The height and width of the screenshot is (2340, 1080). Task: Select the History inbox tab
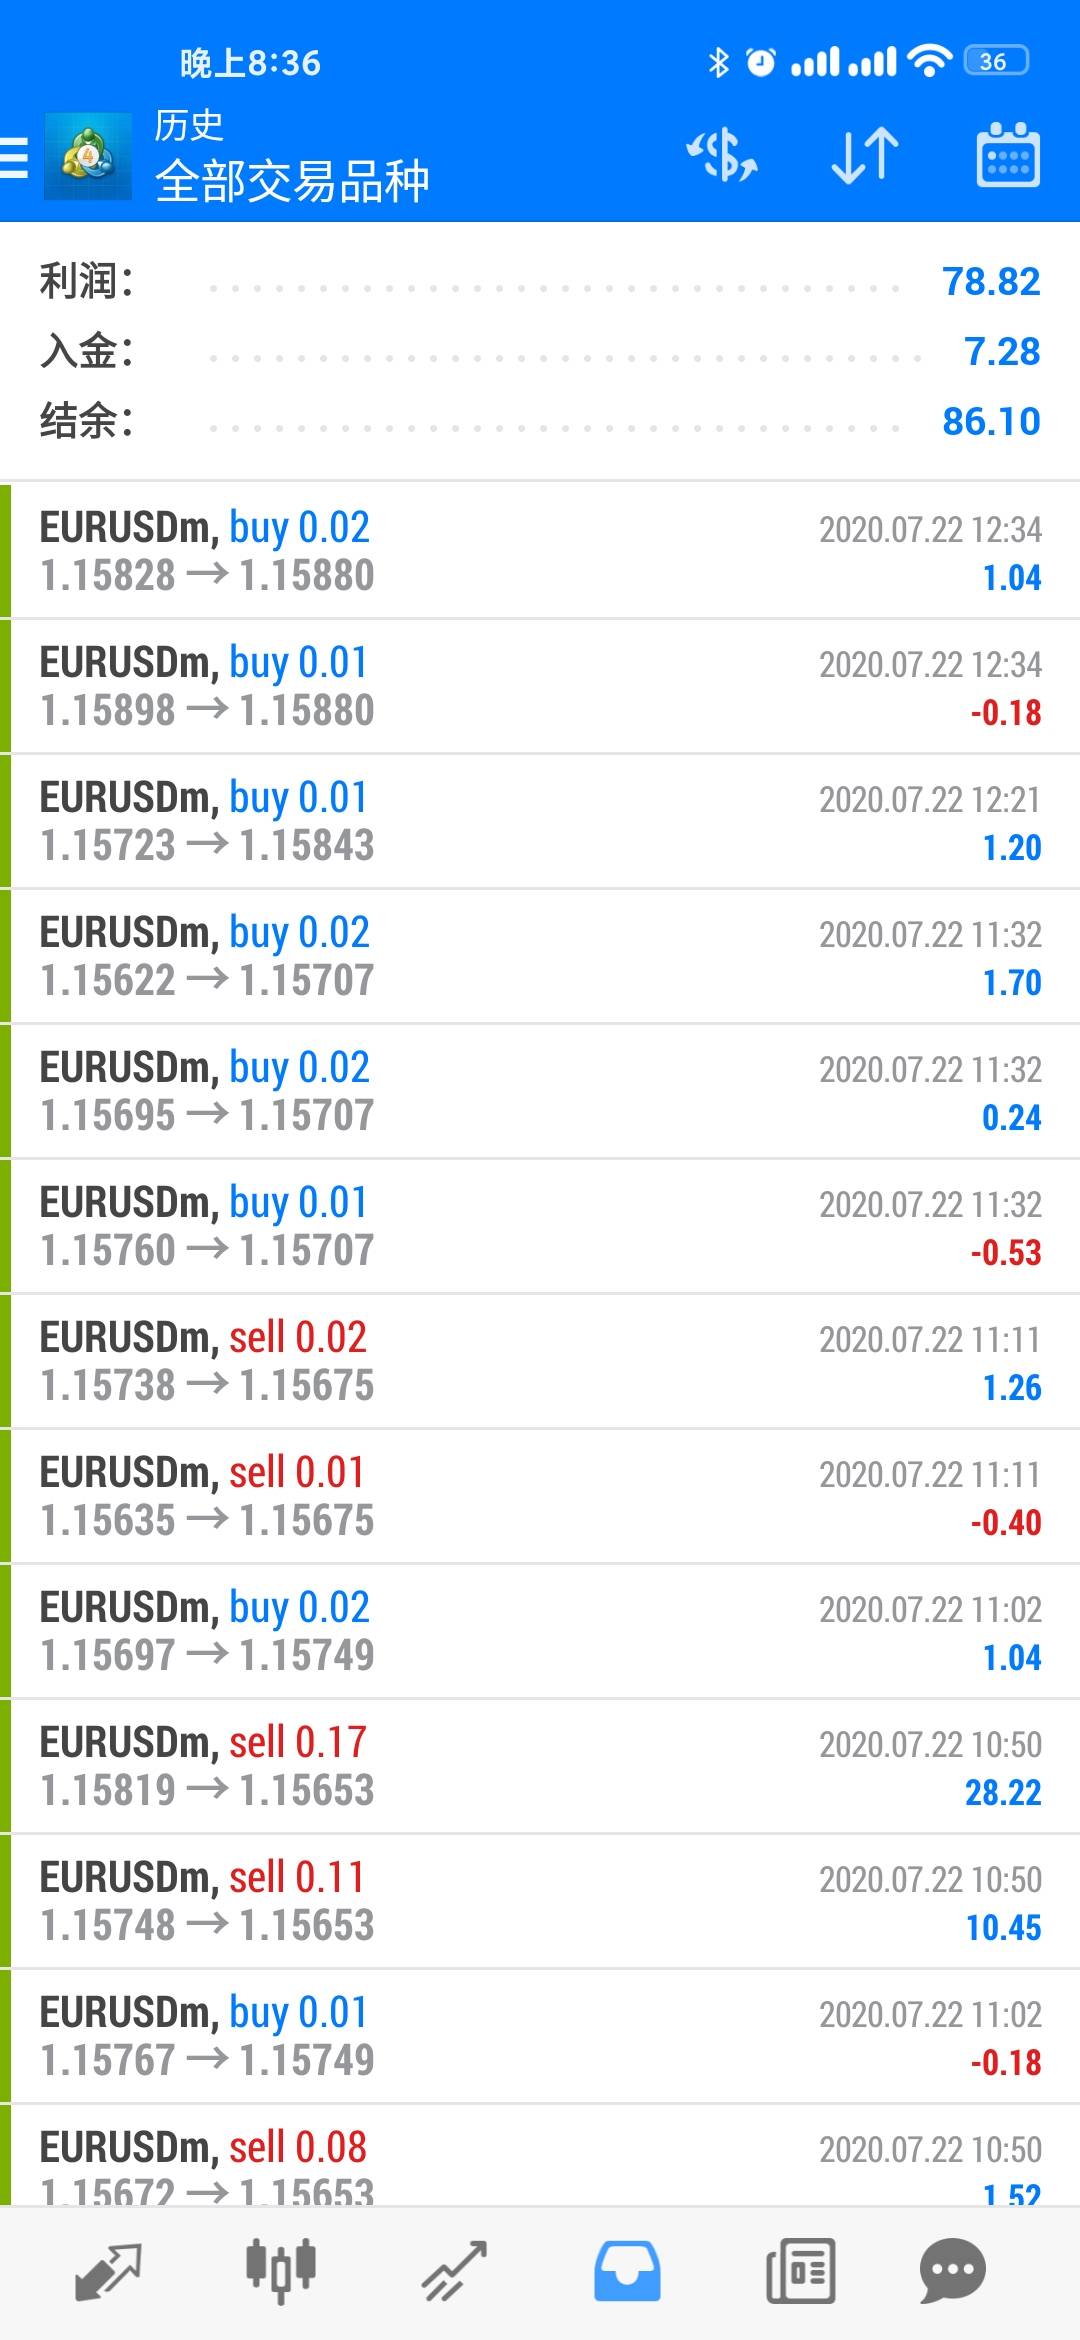pos(627,2271)
